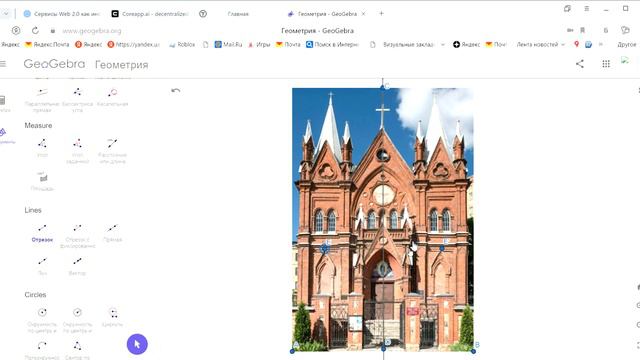Switch to Сервисы Web 2.0 browser tab
640x360 pixels.
62,14
